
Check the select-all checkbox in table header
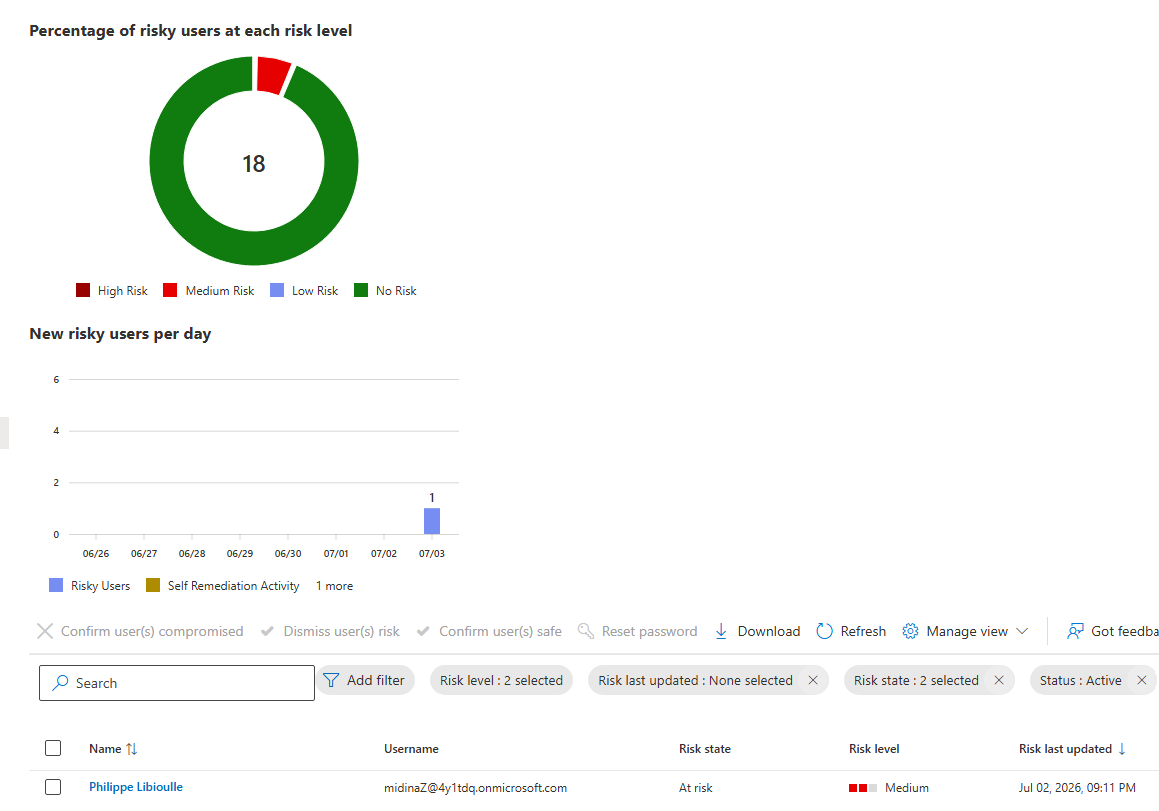pos(53,748)
